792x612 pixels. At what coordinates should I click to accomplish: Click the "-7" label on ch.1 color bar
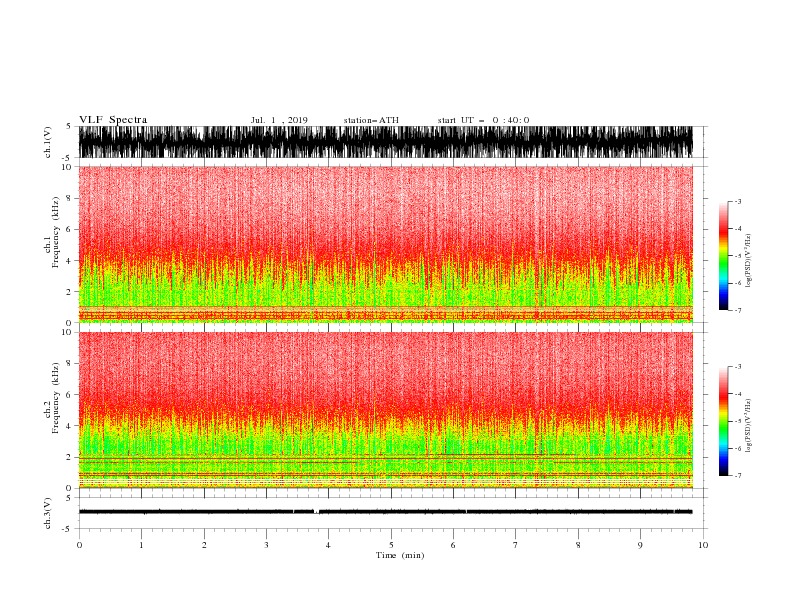click(x=737, y=310)
